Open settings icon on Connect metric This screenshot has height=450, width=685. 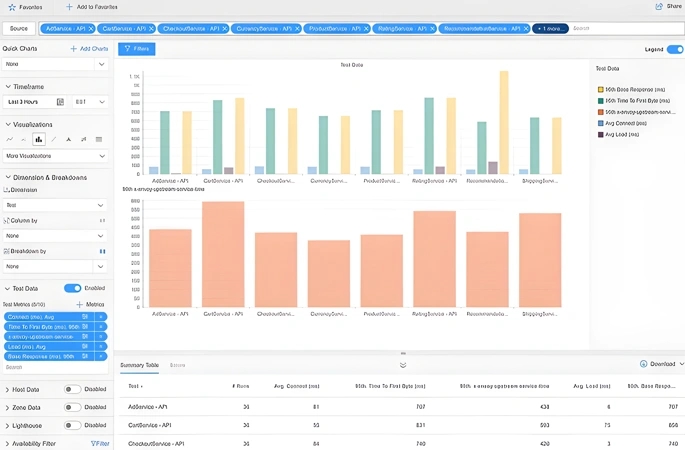pyautogui.click(x=85, y=317)
